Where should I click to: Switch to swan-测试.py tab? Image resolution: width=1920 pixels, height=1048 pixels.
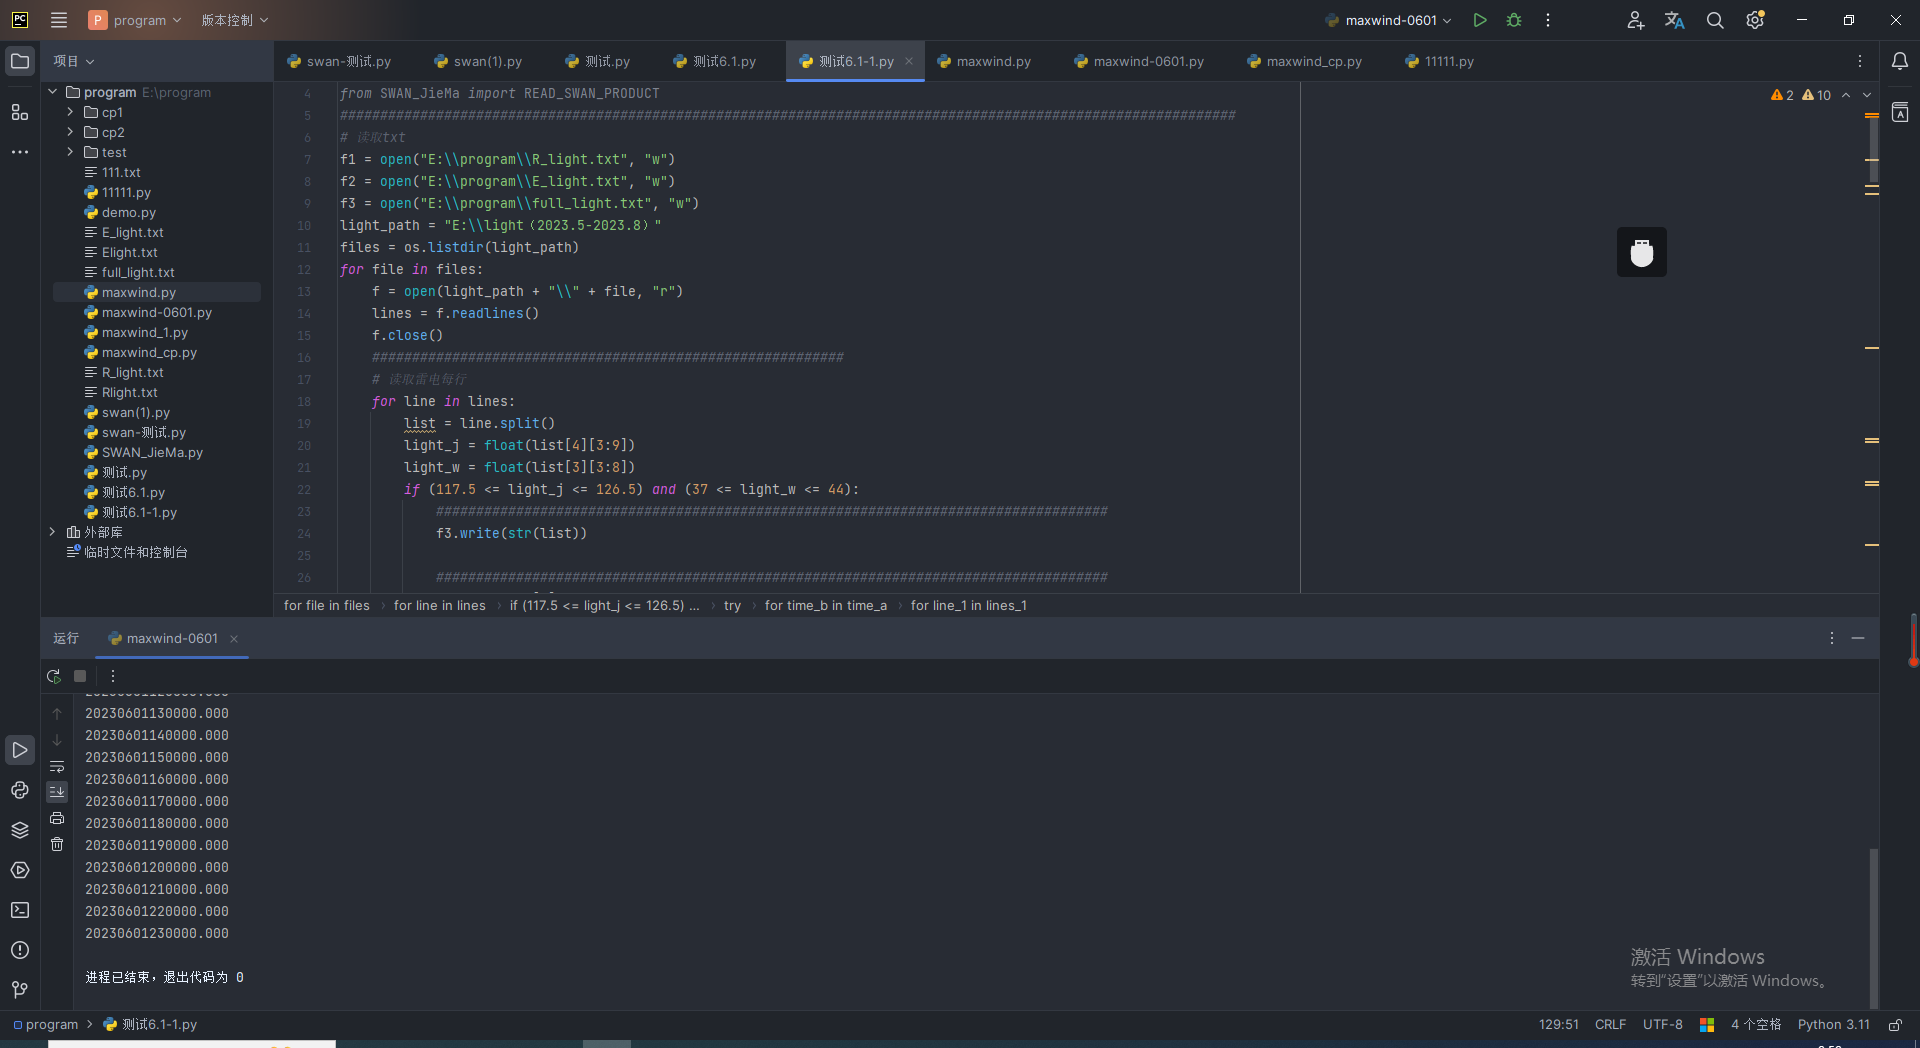(x=339, y=61)
